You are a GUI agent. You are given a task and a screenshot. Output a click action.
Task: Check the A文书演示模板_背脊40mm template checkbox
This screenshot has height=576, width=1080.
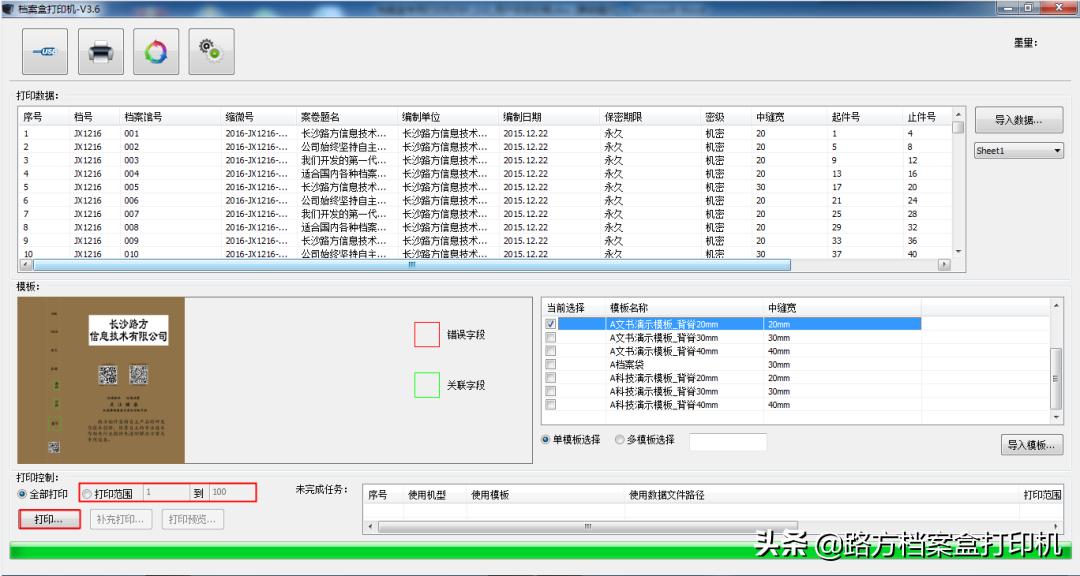(550, 351)
